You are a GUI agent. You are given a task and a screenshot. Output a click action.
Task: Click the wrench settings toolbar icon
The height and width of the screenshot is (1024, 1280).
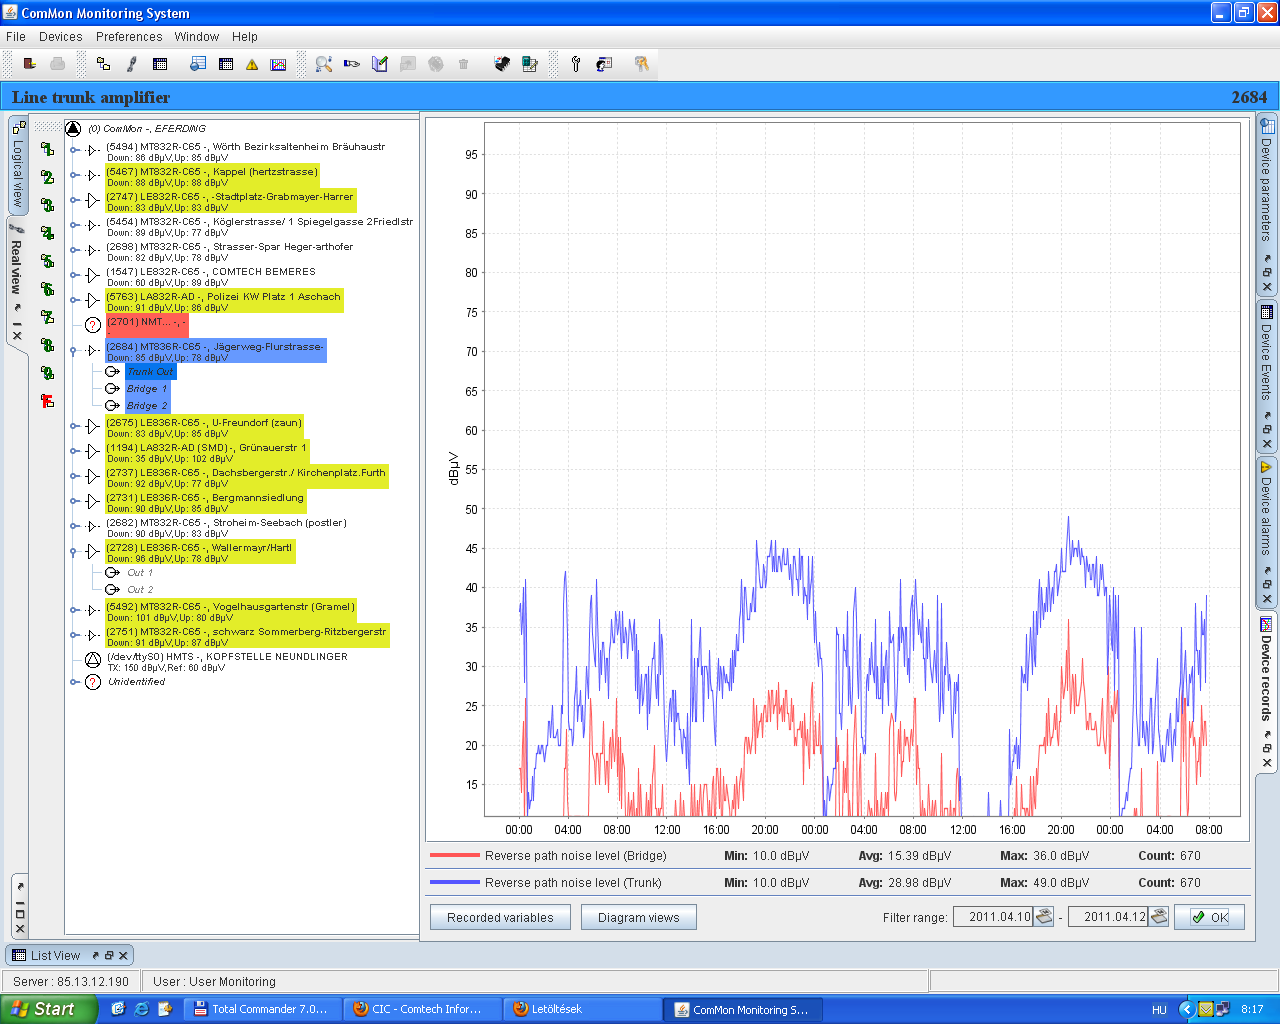576,64
